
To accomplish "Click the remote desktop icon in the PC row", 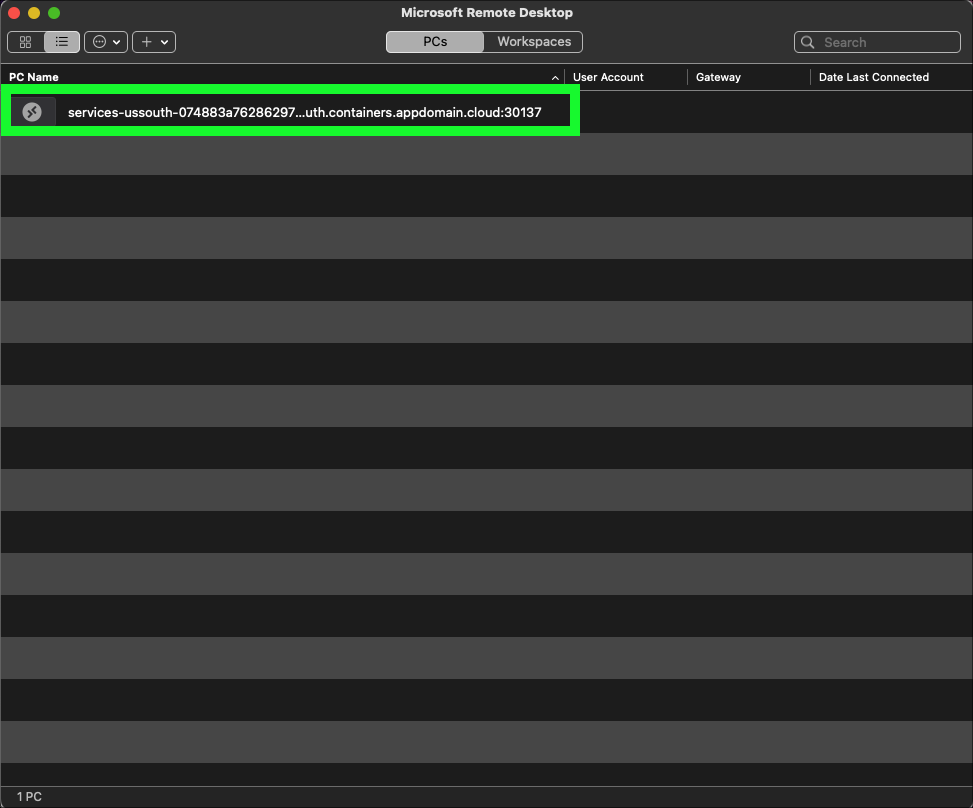I will point(32,112).
